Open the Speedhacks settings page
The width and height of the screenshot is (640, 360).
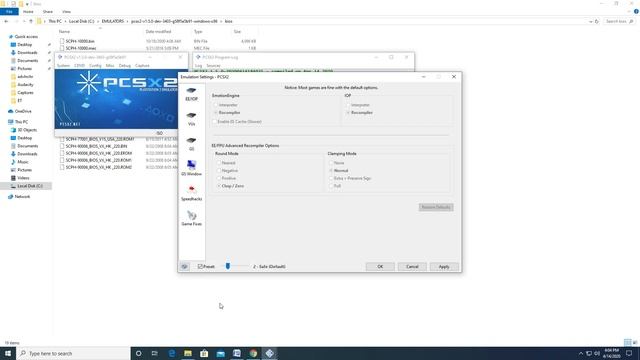[191, 193]
